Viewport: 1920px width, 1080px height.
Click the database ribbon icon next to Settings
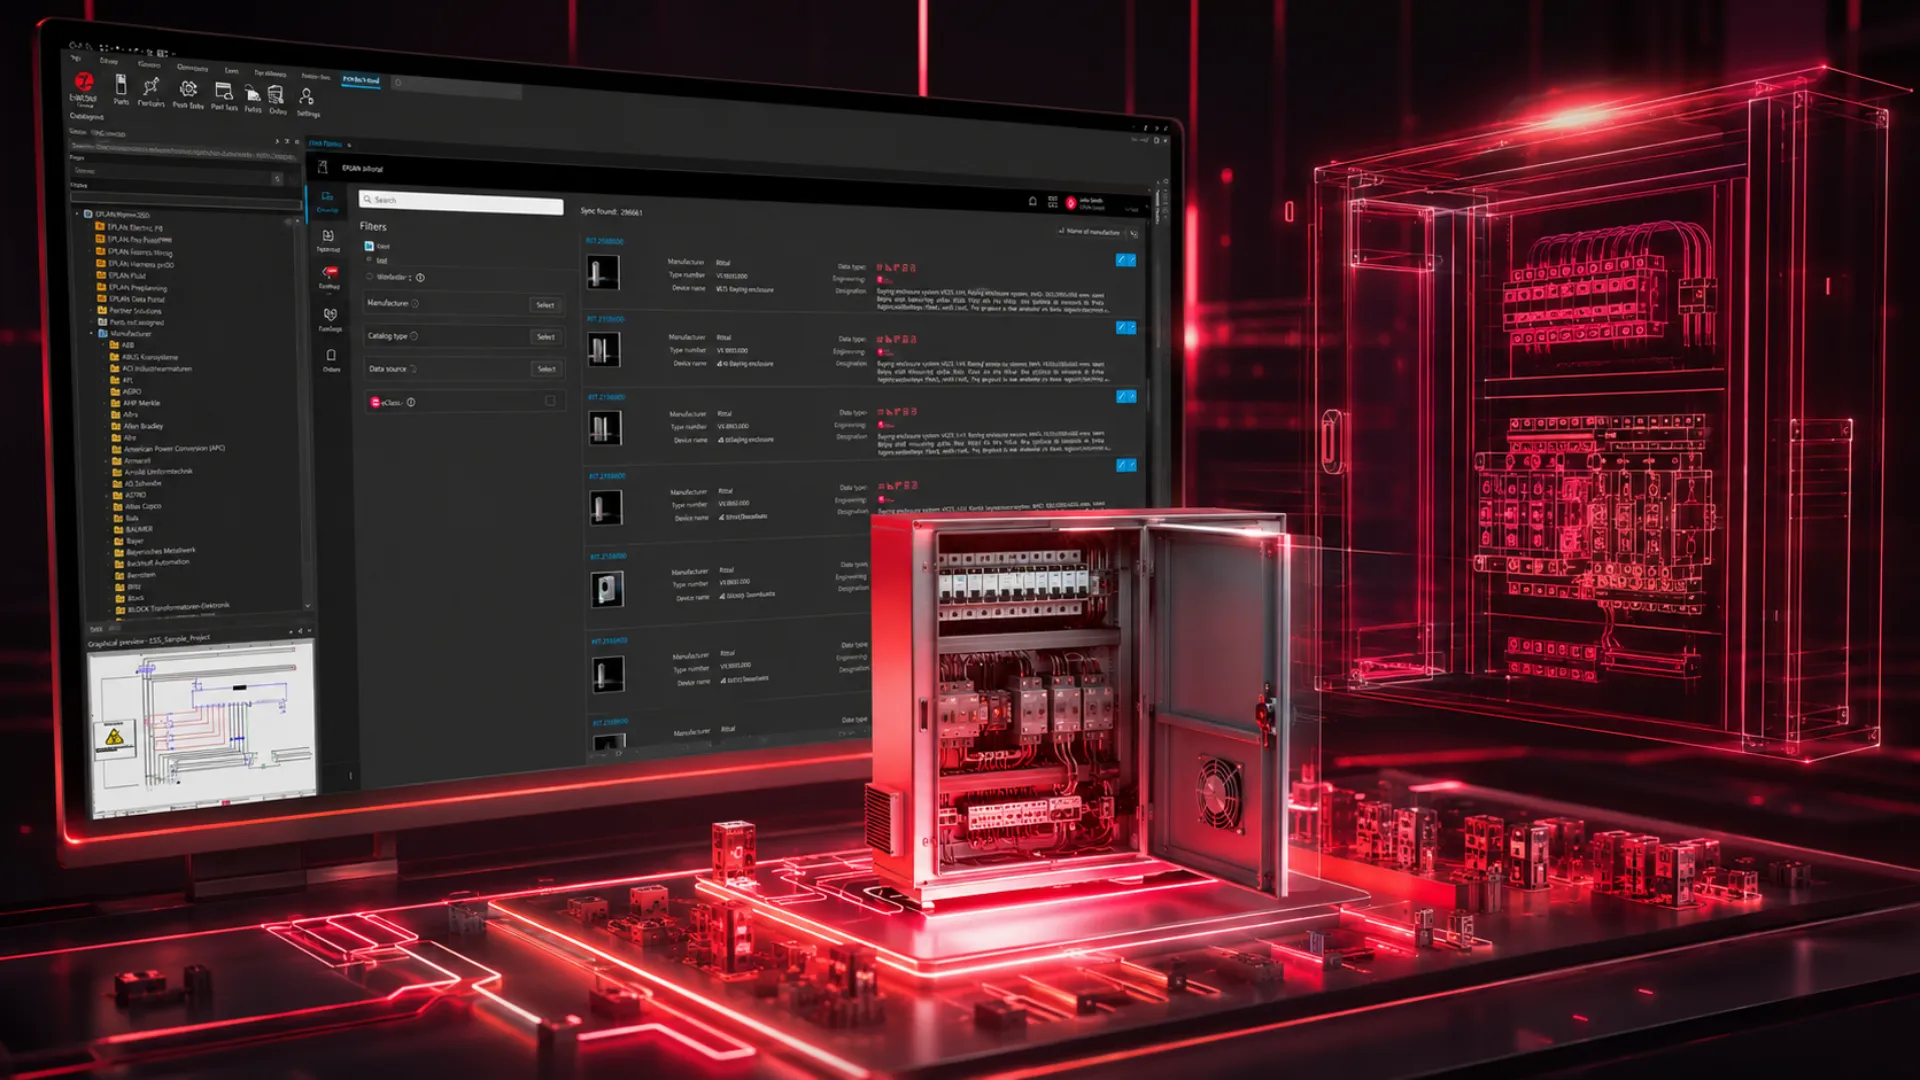276,95
